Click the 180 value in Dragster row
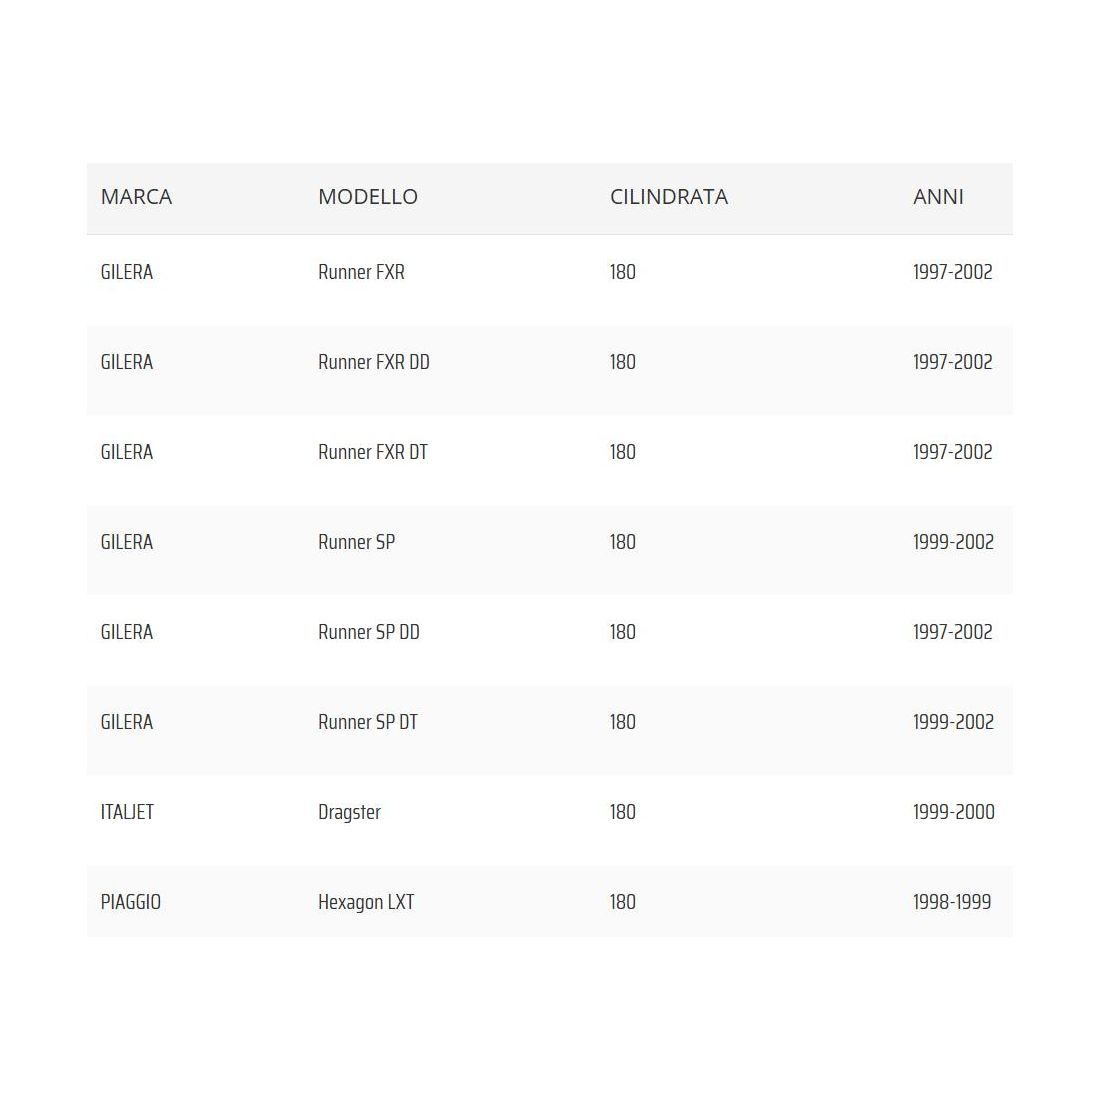The image size is (1100, 1100). coord(622,812)
